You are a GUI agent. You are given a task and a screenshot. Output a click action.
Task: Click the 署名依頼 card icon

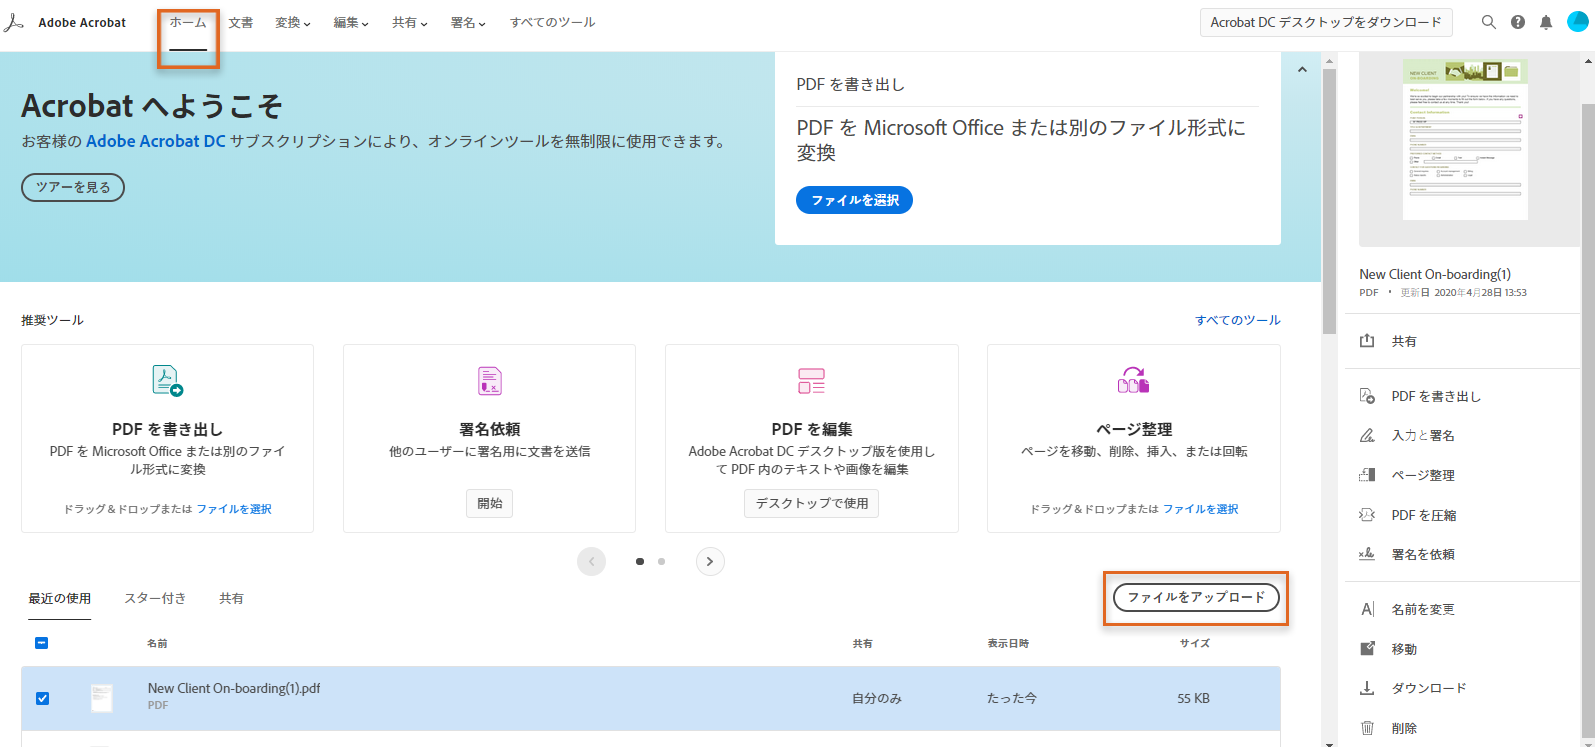[x=489, y=381]
